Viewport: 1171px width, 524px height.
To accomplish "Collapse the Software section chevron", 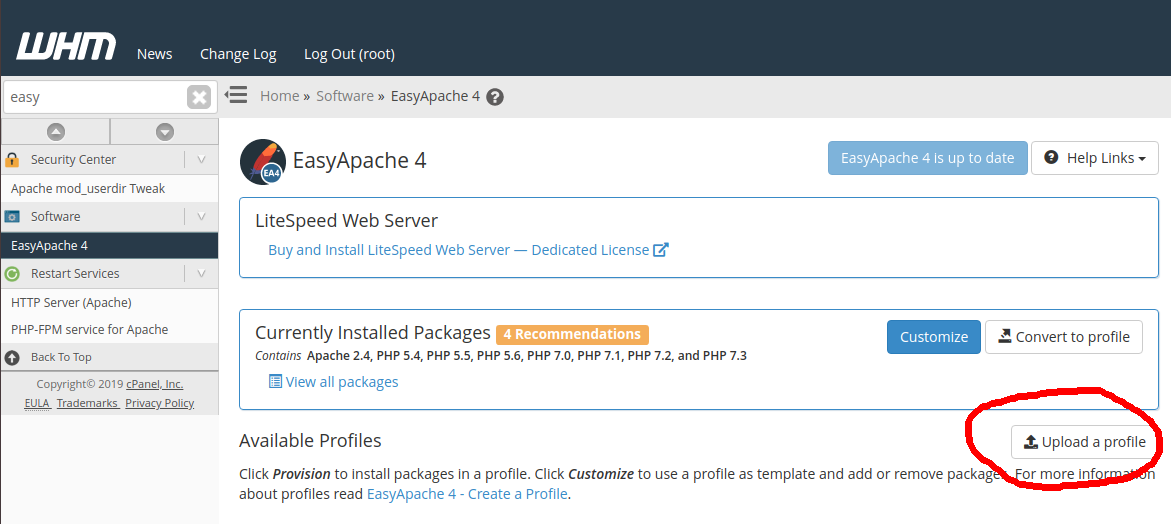I will 201,216.
